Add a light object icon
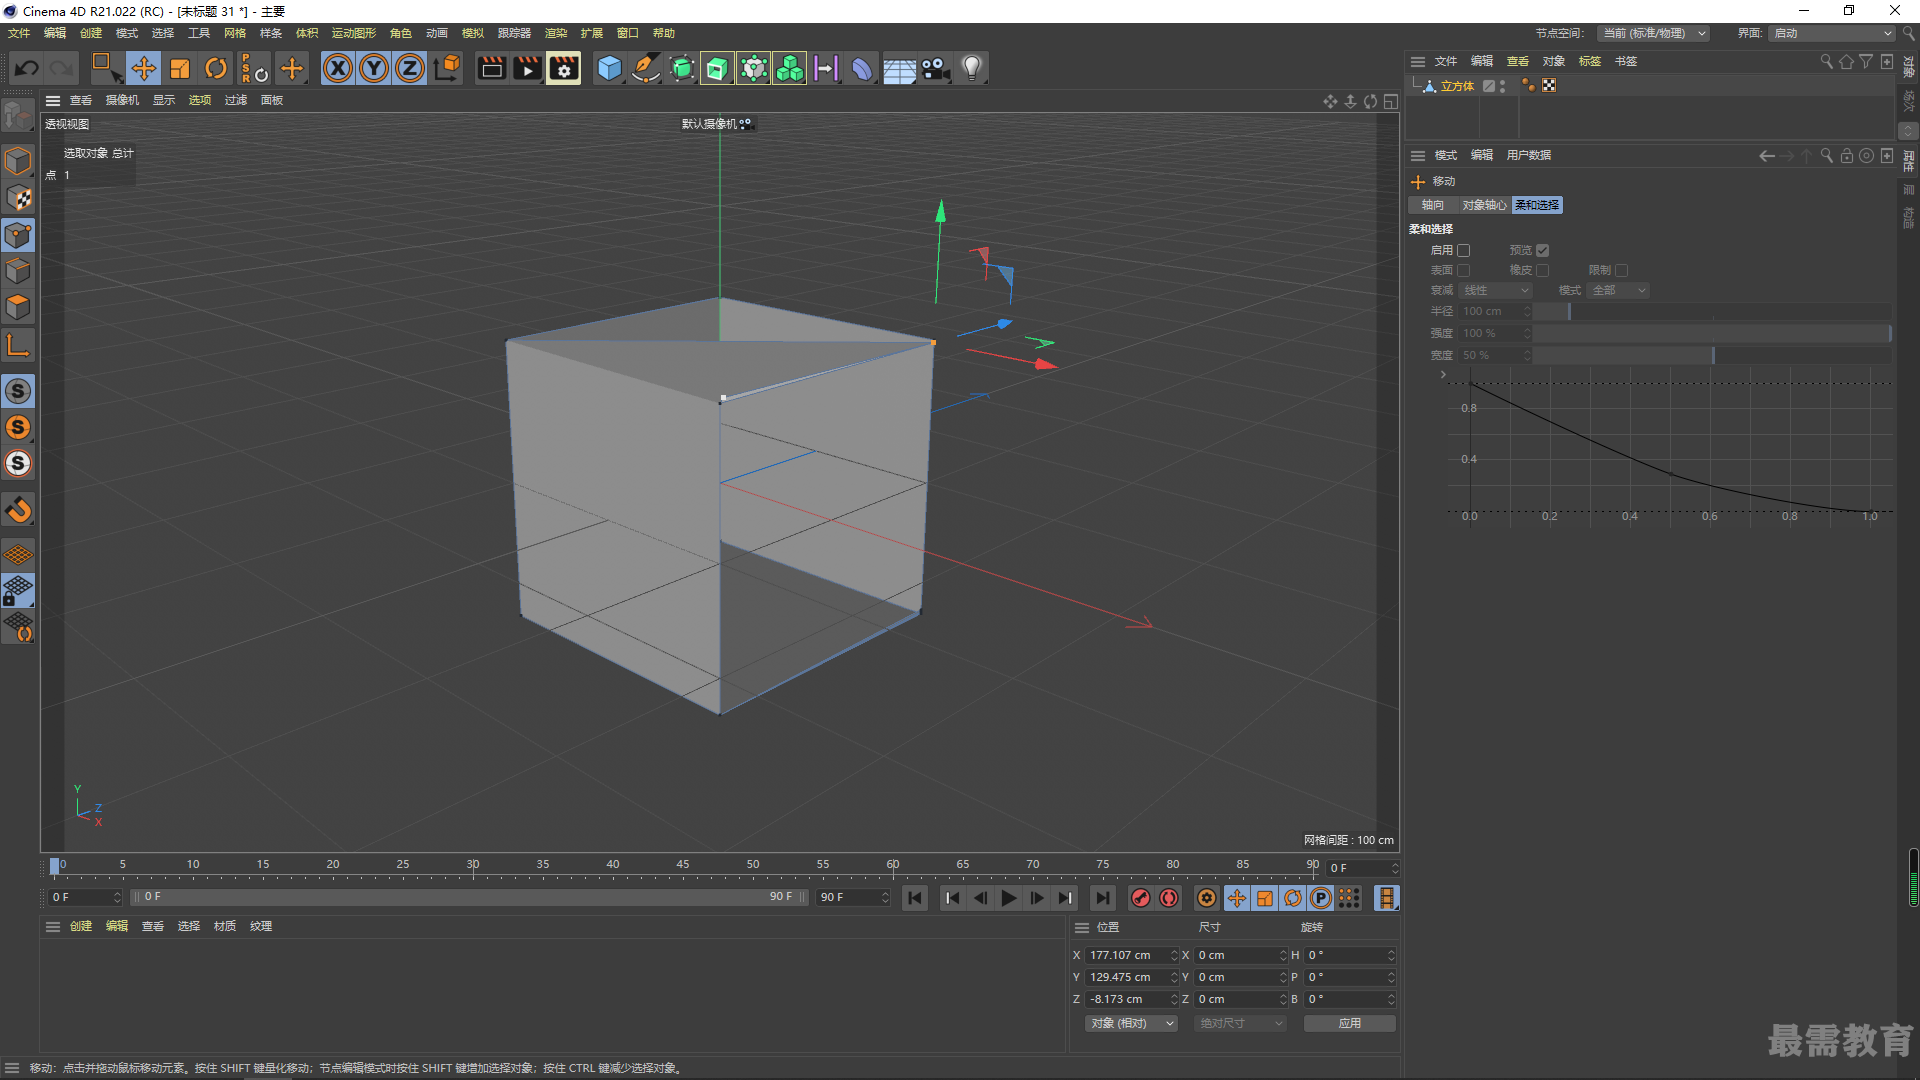Image resolution: width=1920 pixels, height=1080 pixels. point(971,68)
